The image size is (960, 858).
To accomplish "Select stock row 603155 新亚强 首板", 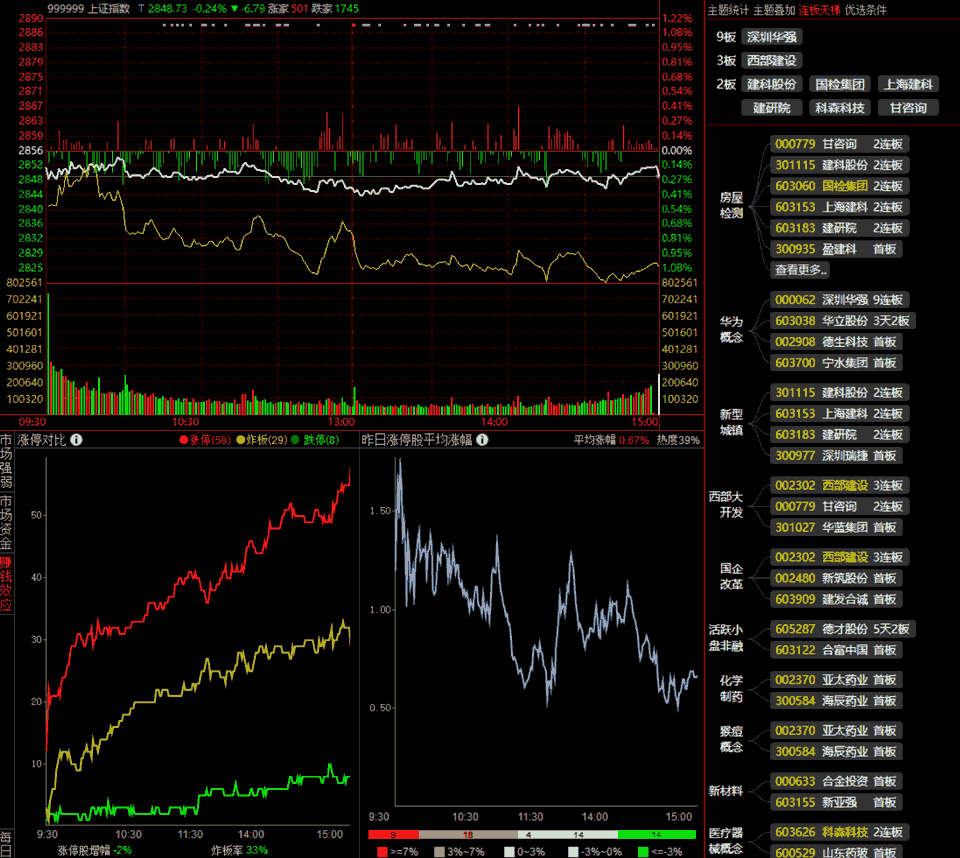I will coord(836,802).
